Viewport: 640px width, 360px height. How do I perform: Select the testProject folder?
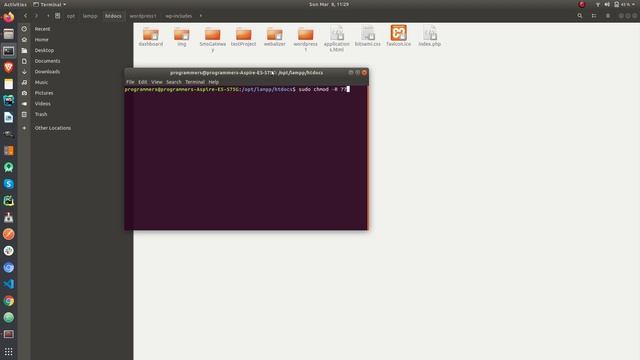click(x=244, y=36)
